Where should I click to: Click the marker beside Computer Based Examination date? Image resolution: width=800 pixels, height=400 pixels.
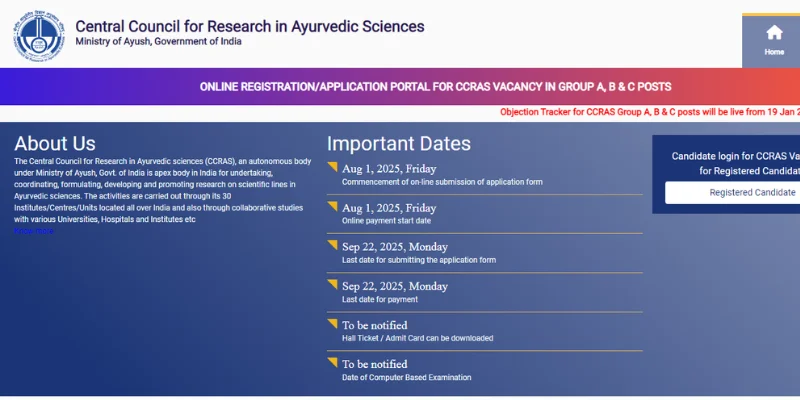(x=333, y=361)
